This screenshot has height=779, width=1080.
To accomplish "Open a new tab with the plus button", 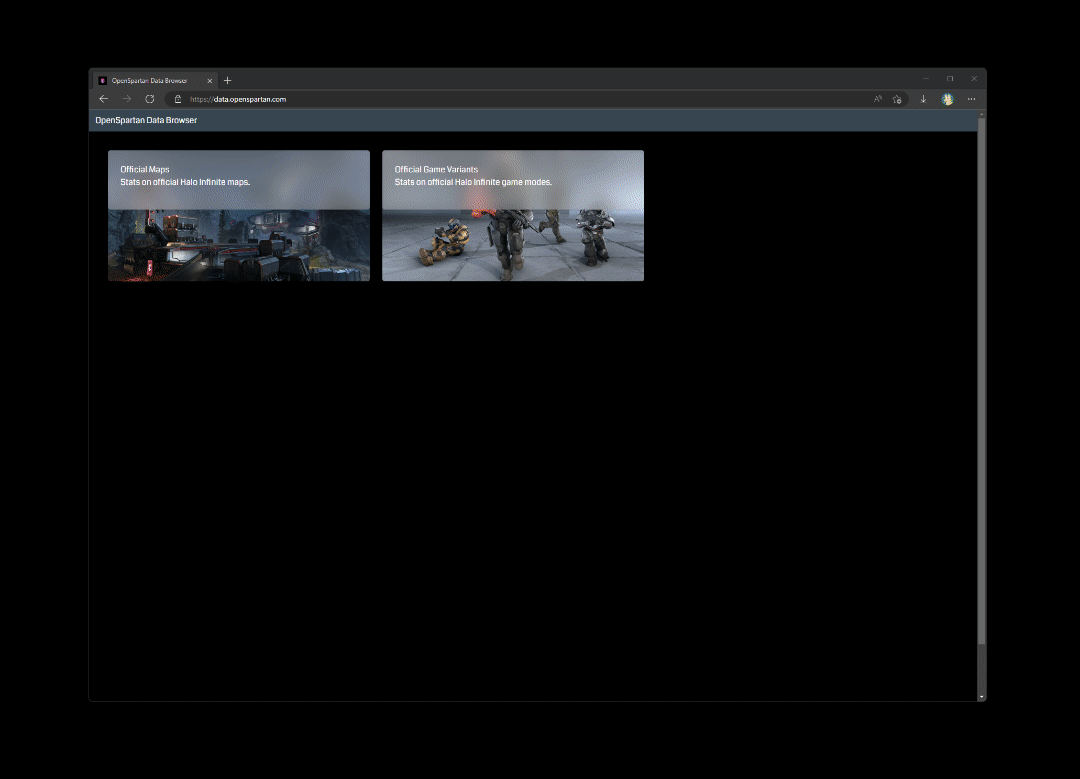I will pyautogui.click(x=227, y=81).
